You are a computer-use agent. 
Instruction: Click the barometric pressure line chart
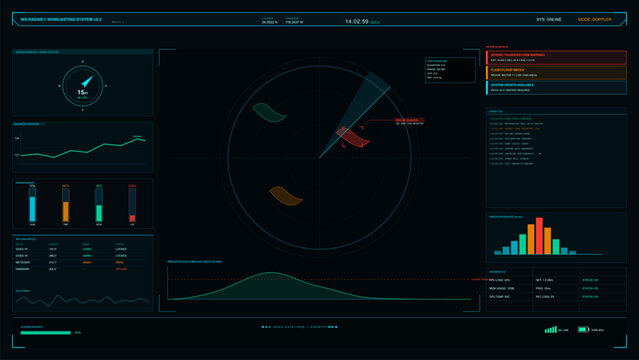[x=83, y=148]
